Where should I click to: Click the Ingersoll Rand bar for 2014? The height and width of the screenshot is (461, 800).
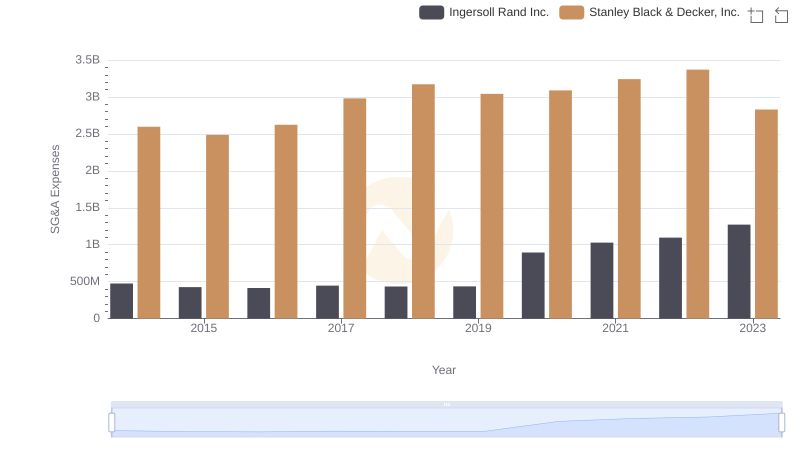pyautogui.click(x=121, y=301)
